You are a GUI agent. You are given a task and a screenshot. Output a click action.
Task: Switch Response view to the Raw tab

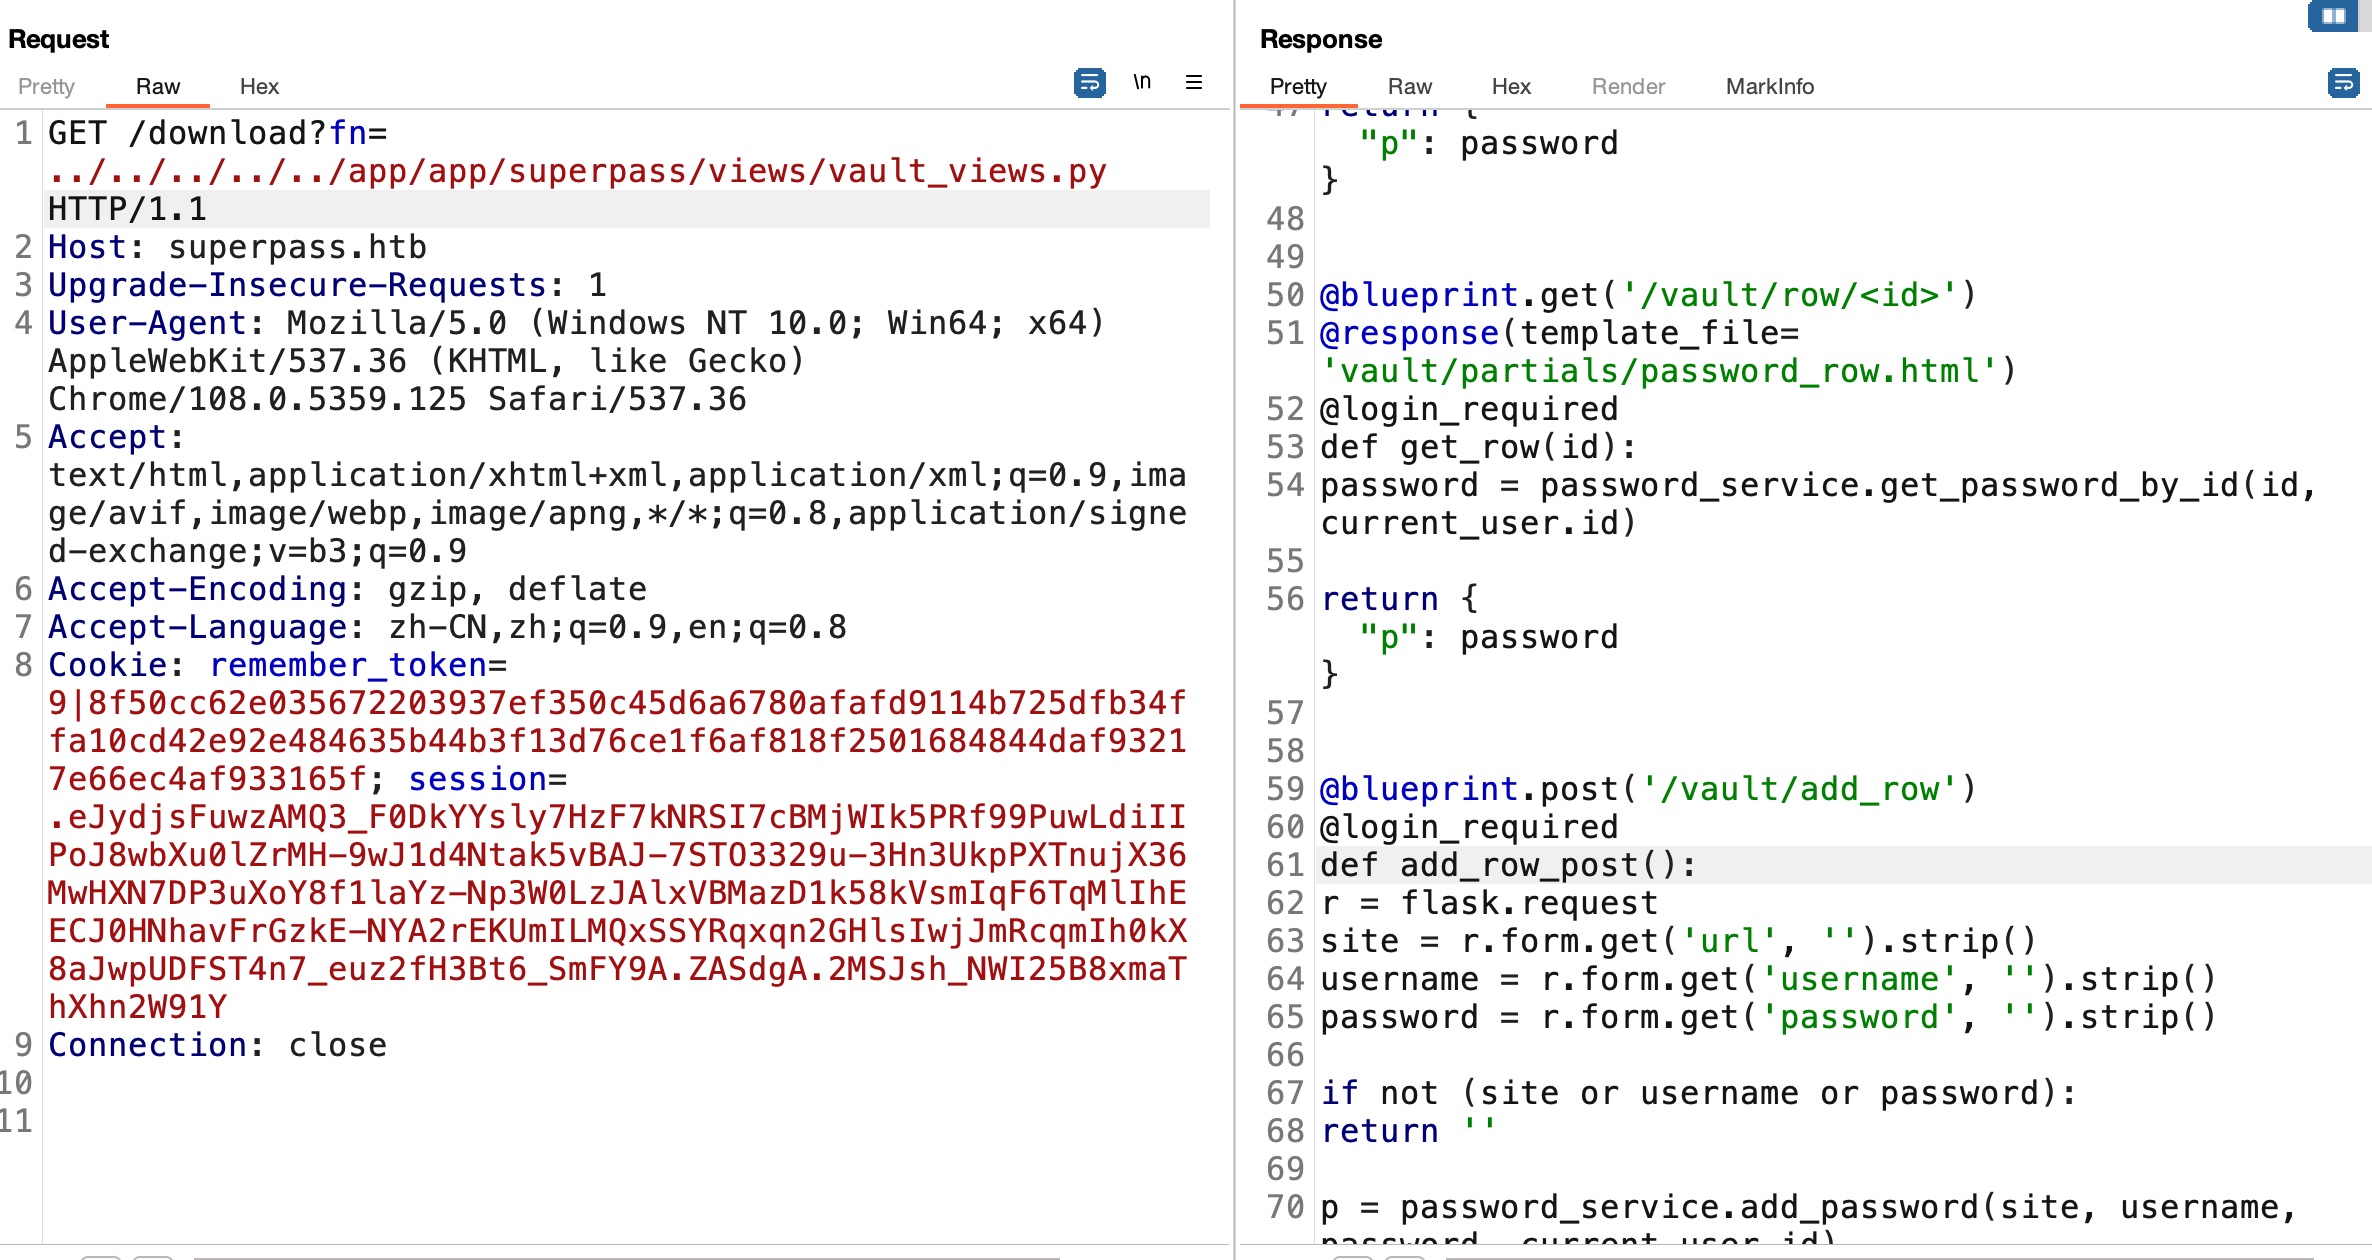1409,87
